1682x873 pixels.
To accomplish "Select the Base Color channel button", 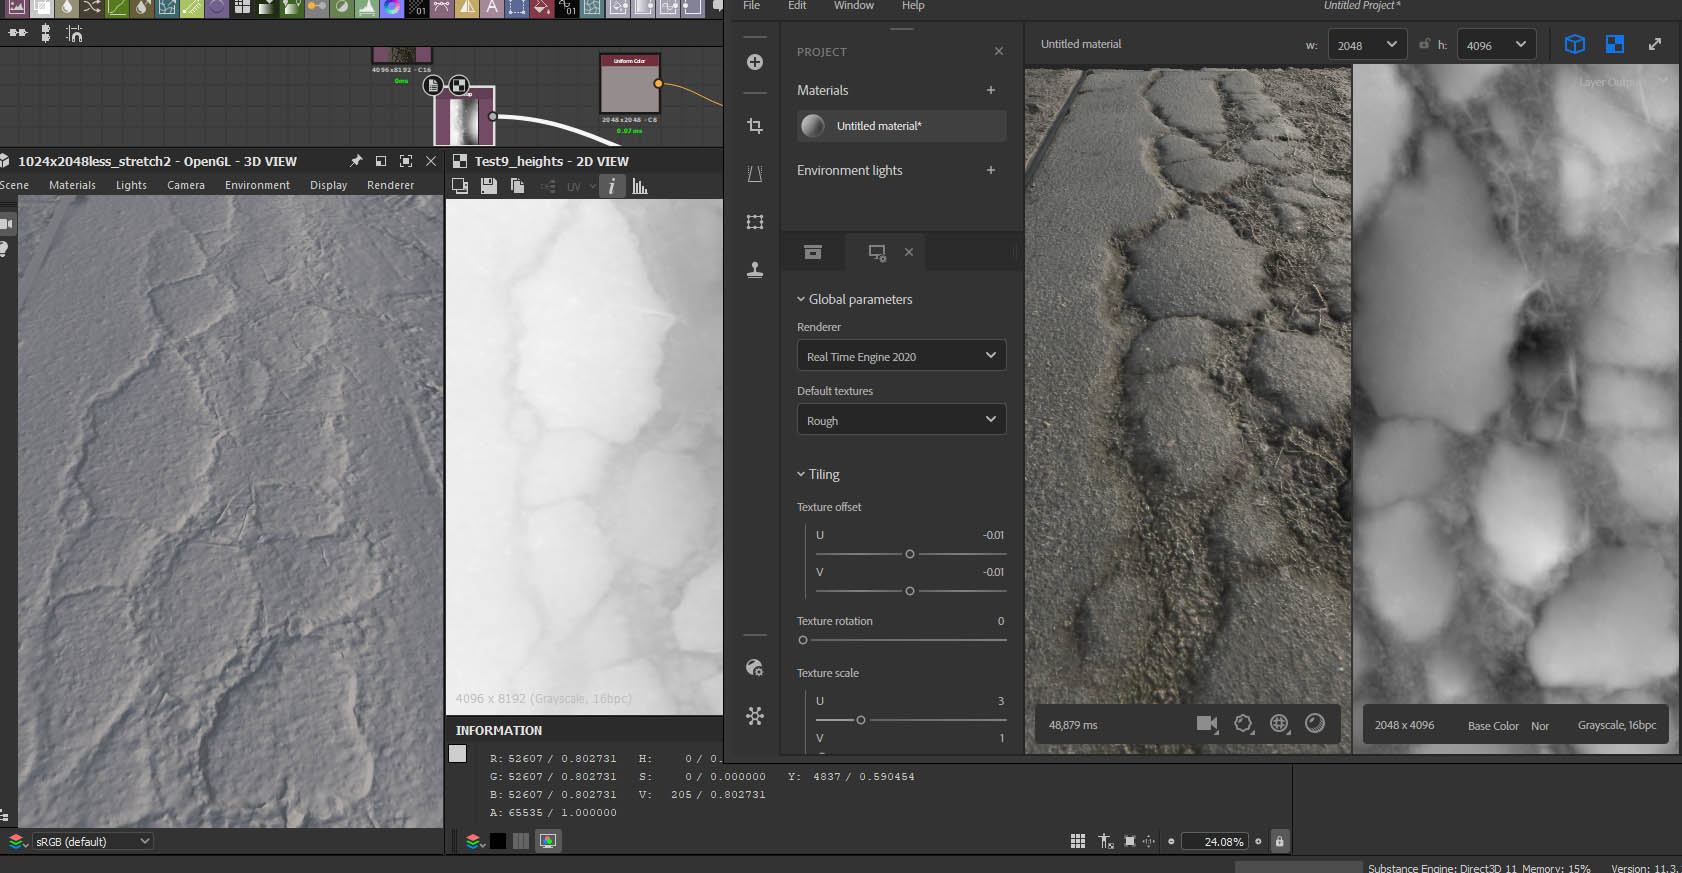I will click(1493, 726).
